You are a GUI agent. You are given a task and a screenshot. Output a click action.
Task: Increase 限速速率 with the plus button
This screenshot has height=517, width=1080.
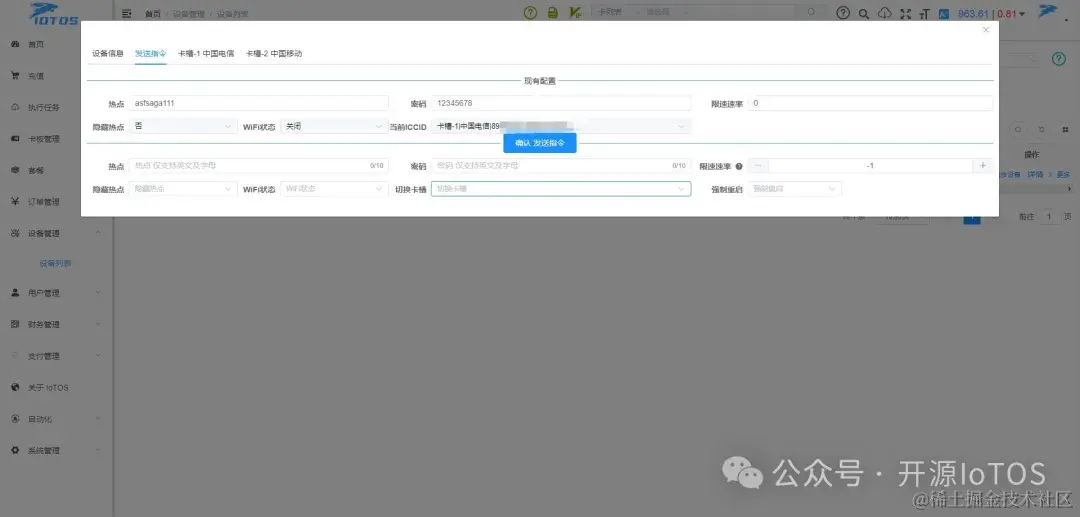coord(983,166)
